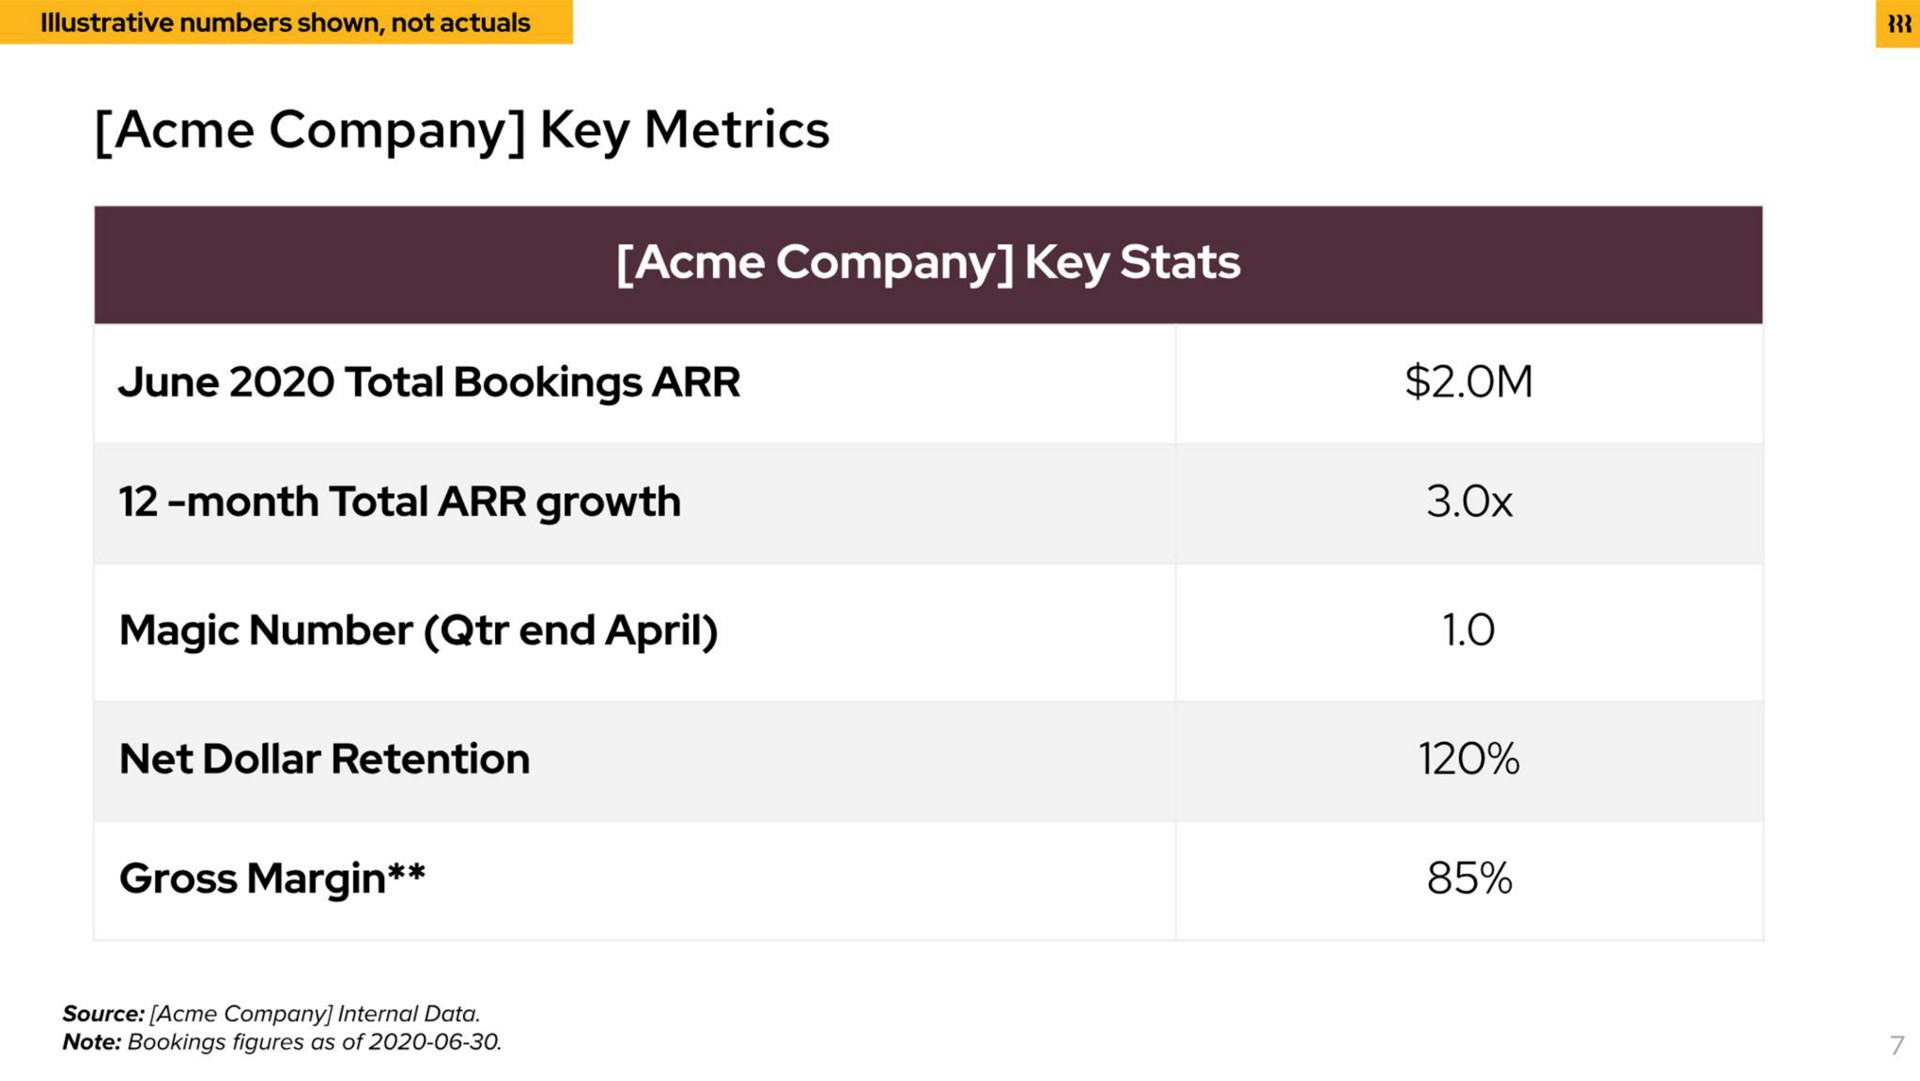Viewport: 1920px width, 1081px height.
Task: Select the Gross Margin** label
Action: pos(272,880)
